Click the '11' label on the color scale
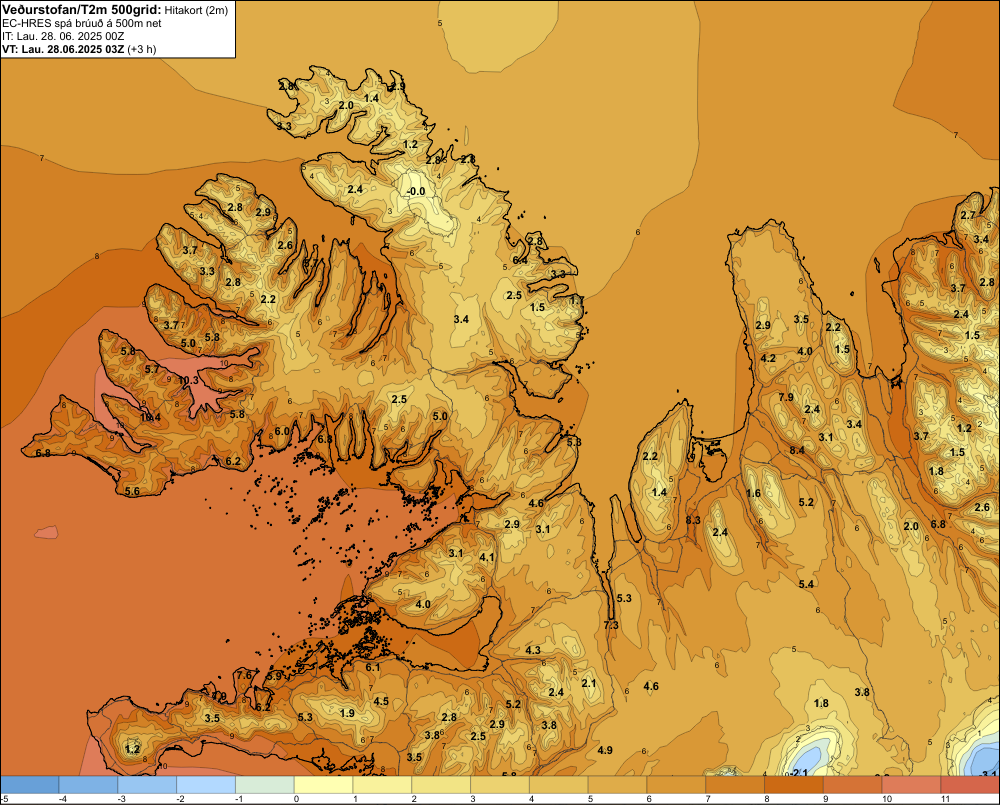The height and width of the screenshot is (805, 1000). coord(945,799)
